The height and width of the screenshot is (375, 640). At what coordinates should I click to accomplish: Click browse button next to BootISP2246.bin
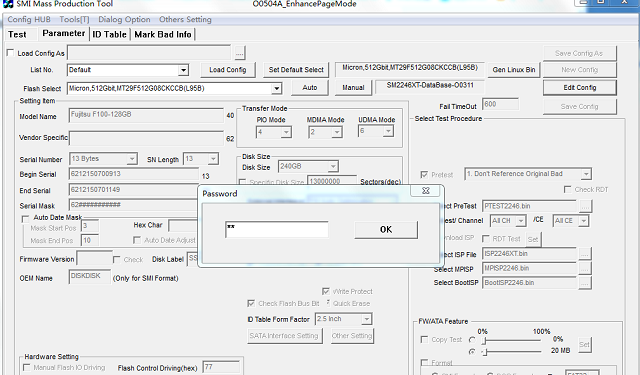(x=585, y=283)
